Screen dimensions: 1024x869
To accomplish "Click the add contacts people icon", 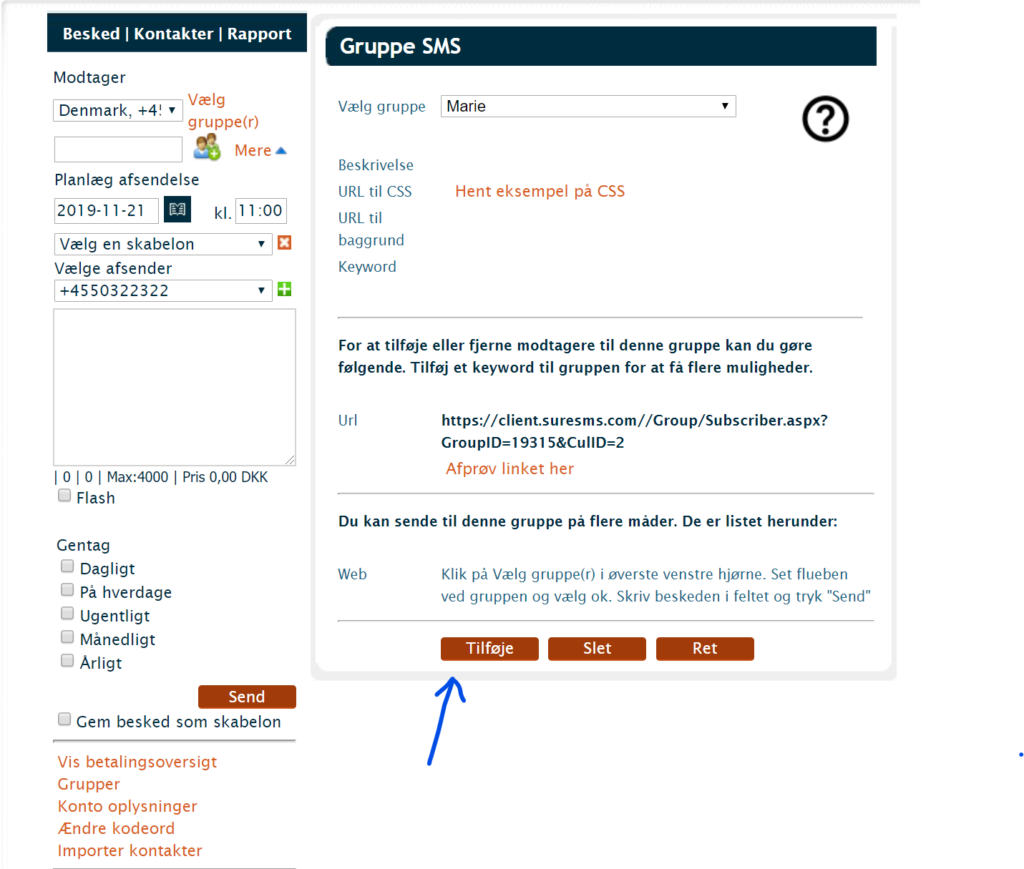I will [x=207, y=148].
